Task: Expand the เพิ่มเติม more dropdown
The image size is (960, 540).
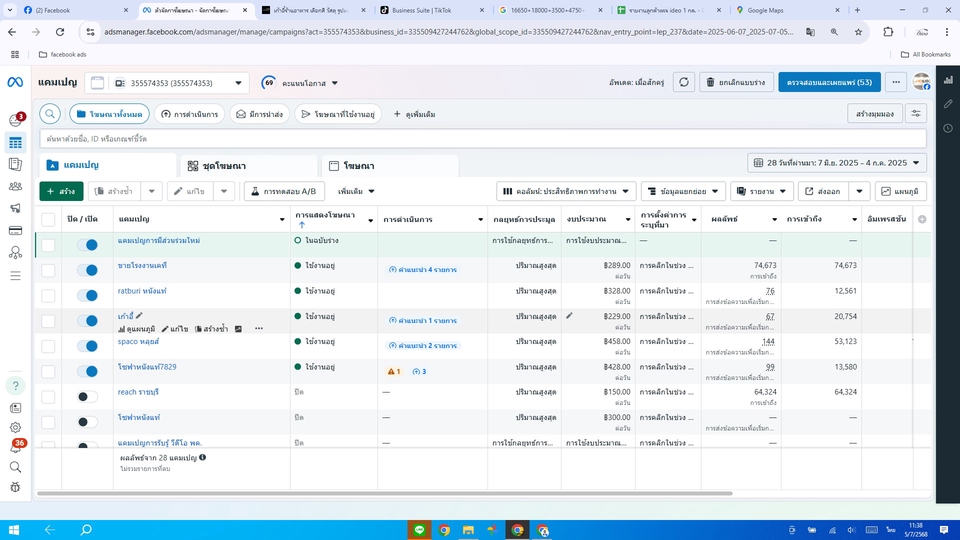Action: pos(356,191)
